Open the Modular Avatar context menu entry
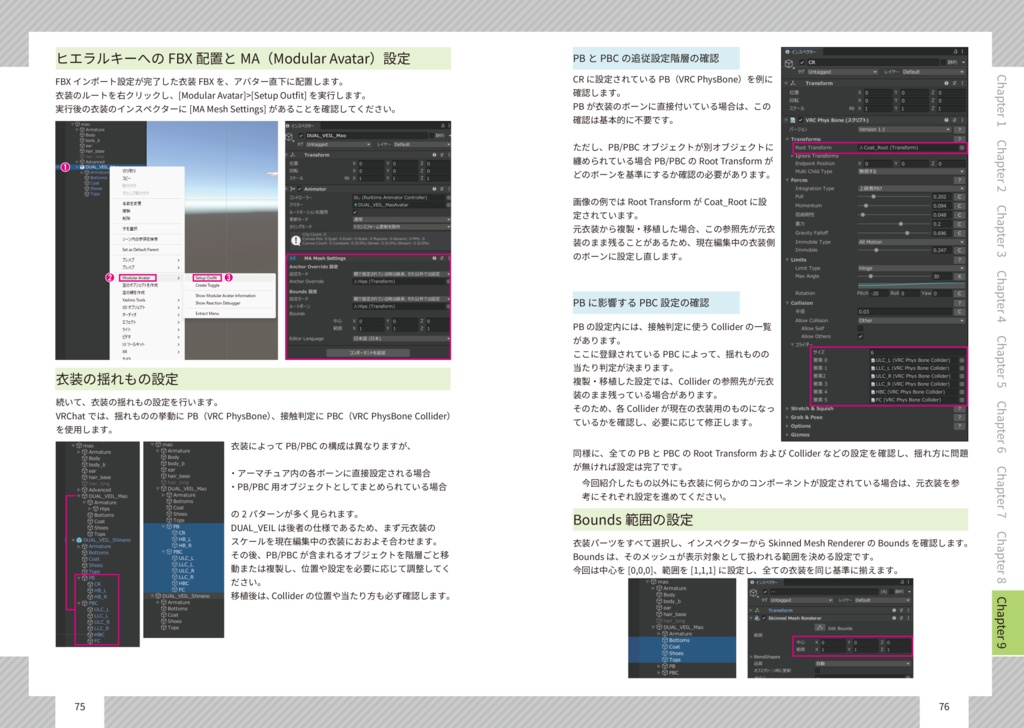 (139, 278)
